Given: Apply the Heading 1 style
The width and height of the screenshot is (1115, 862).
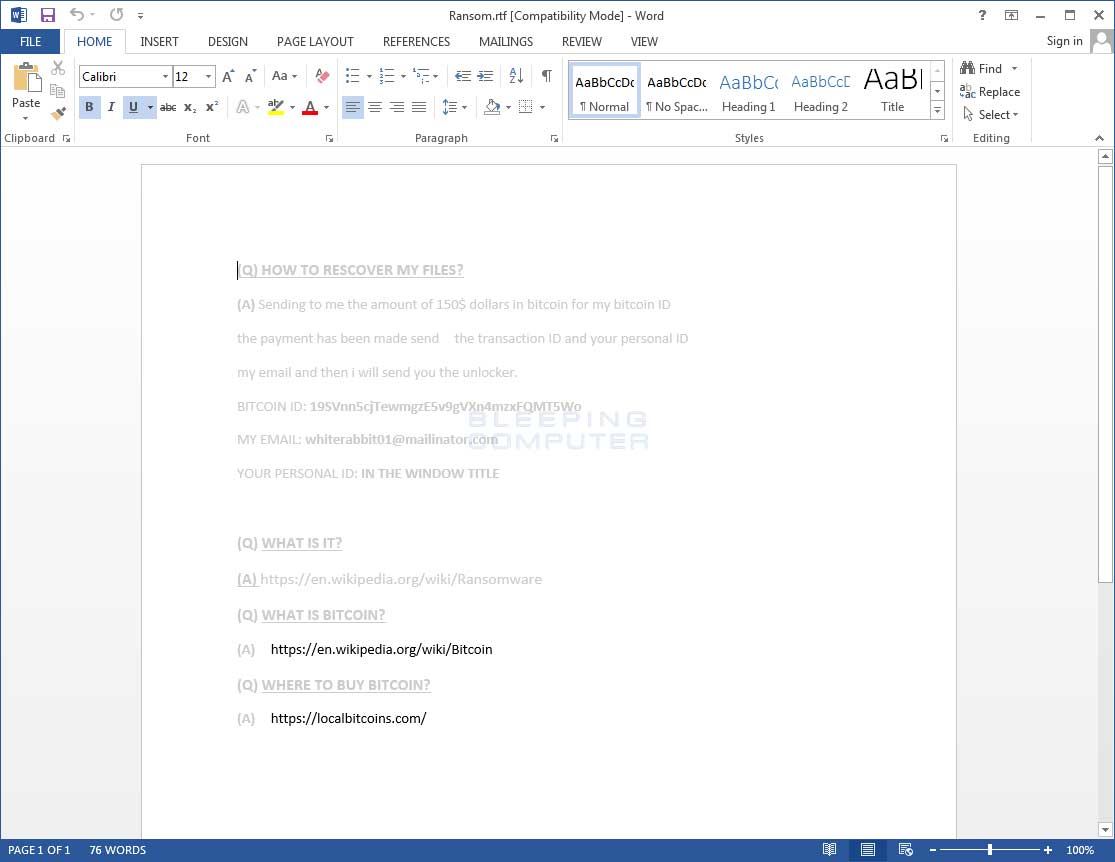Looking at the screenshot, I should point(748,91).
